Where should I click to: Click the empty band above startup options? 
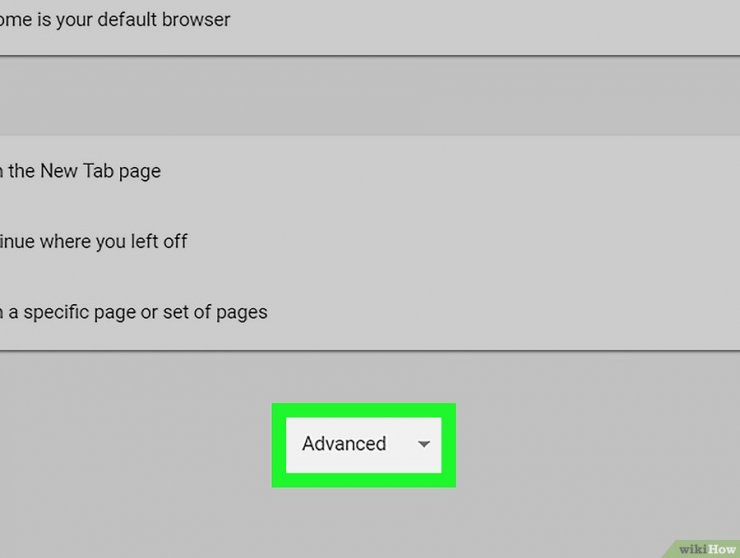click(x=370, y=96)
